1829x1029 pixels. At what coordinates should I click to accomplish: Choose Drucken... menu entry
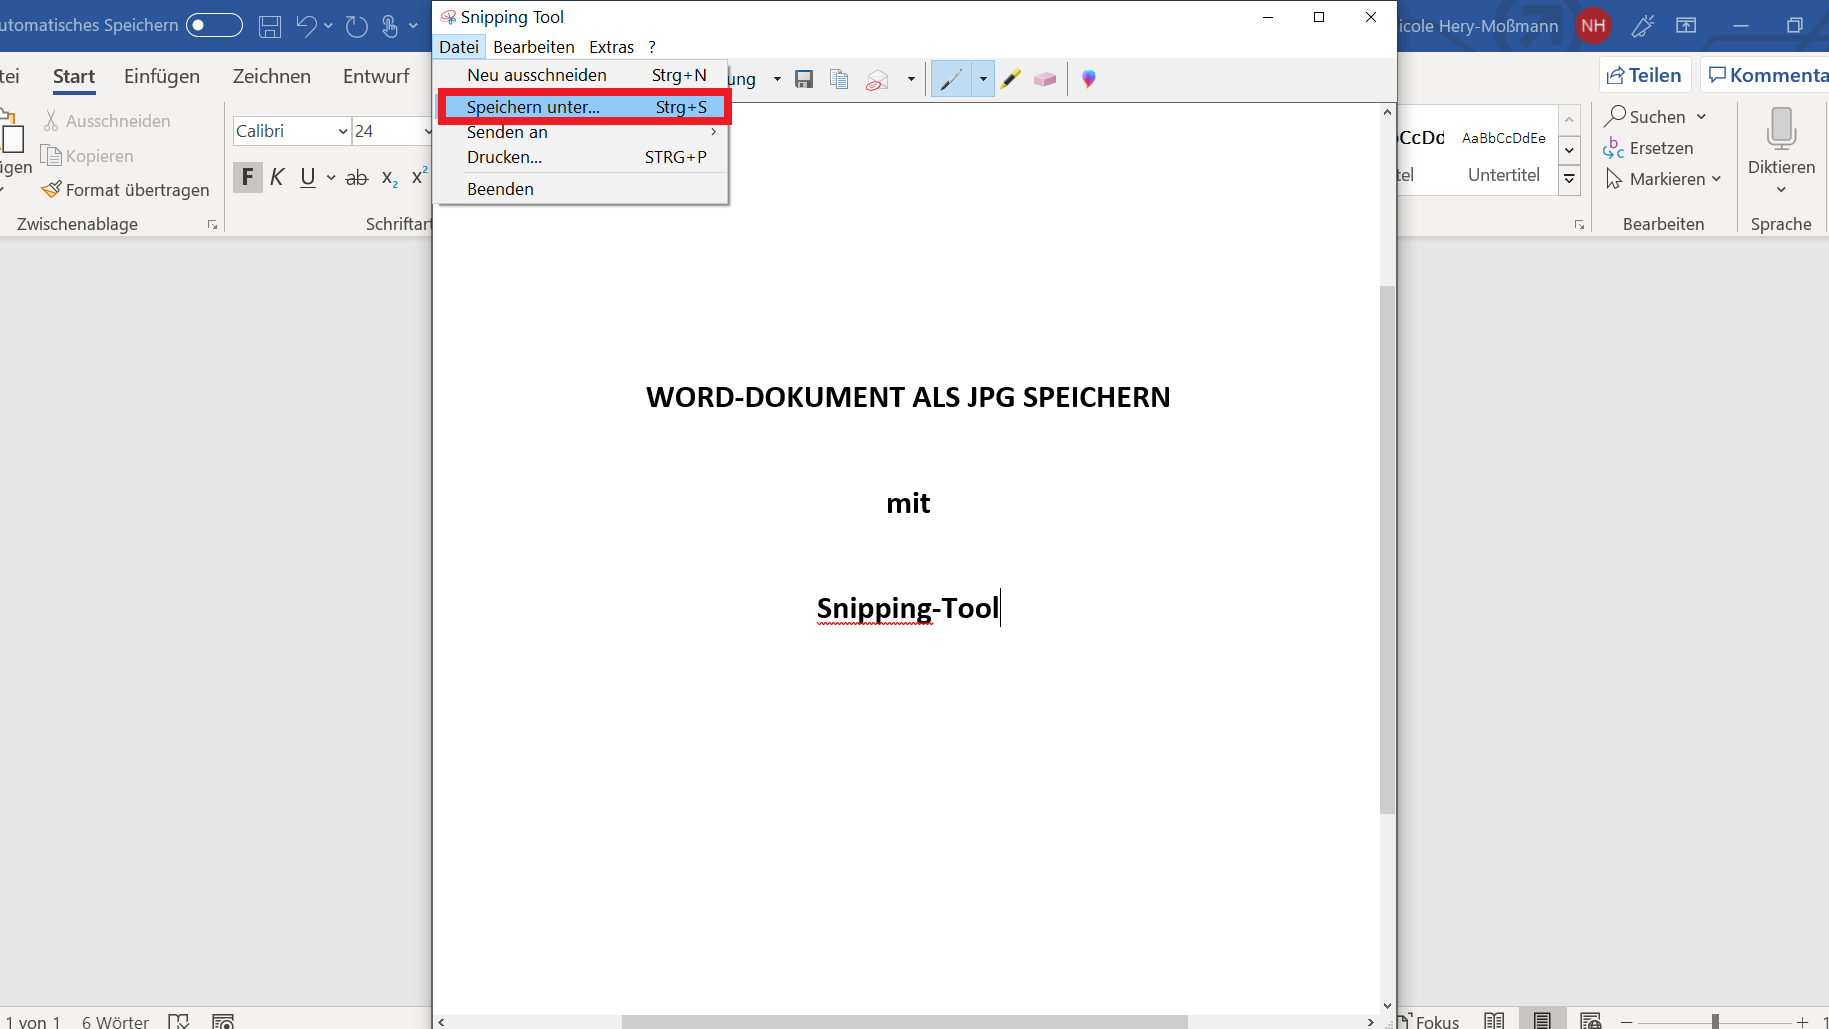tap(585, 157)
